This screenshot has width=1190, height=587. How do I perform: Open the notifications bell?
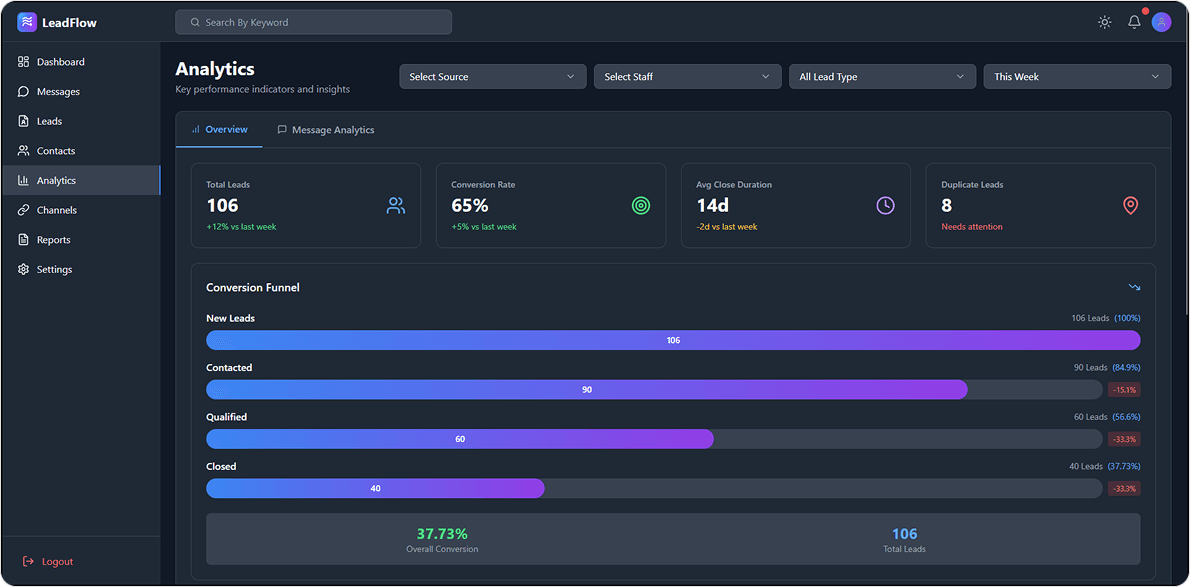tap(1134, 22)
